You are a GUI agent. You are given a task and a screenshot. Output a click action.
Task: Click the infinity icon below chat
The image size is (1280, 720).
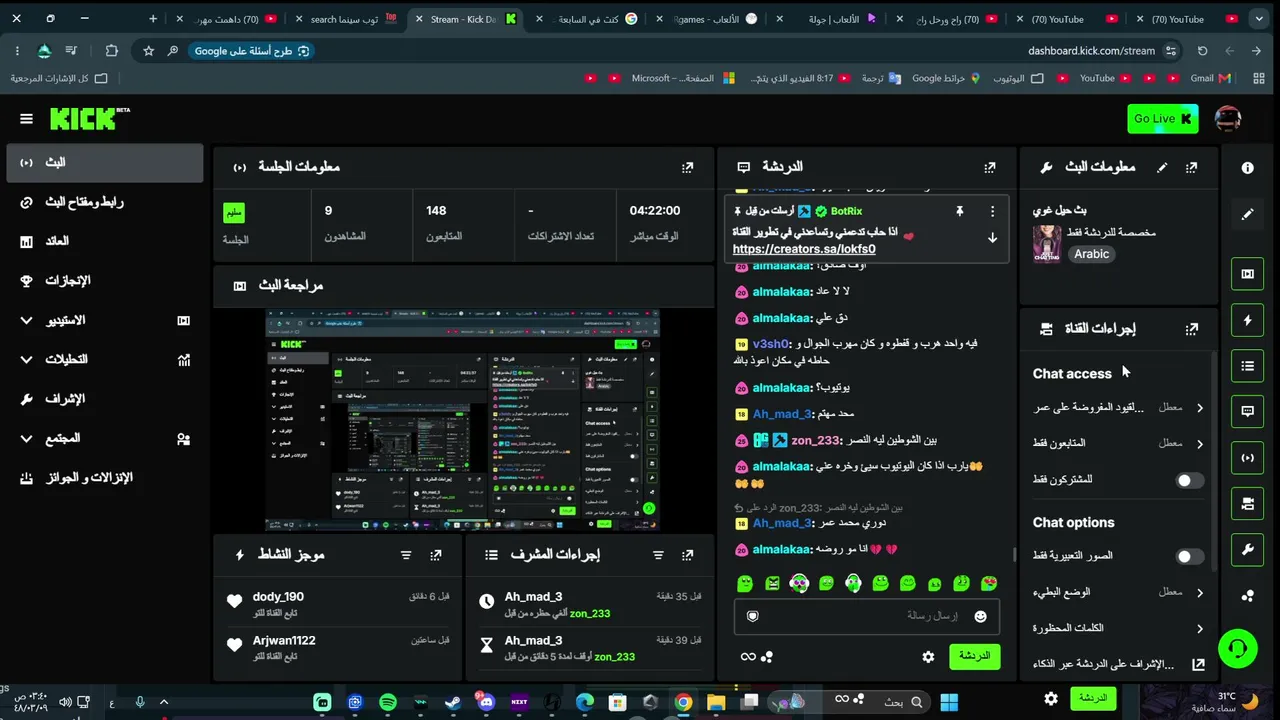point(747,657)
